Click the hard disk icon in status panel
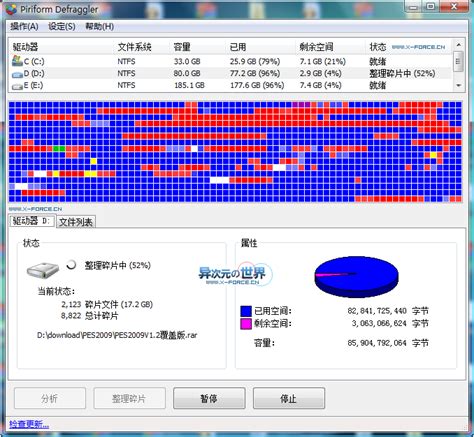This screenshot has width=474, height=437. [x=43, y=269]
